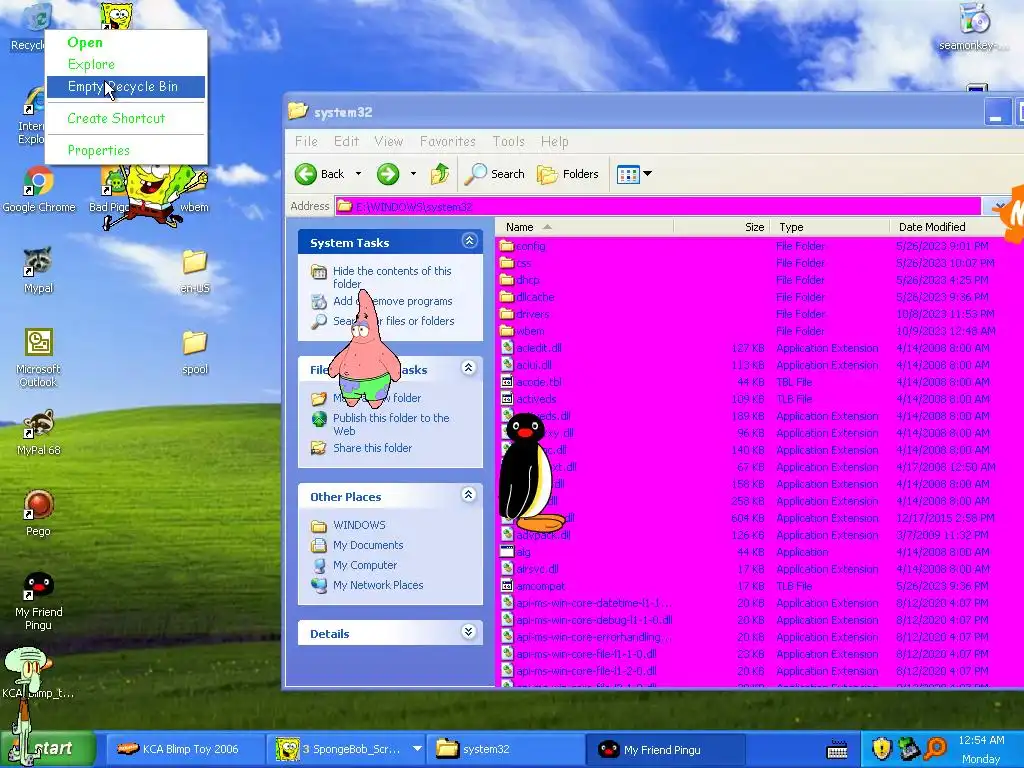Open the Edit menu
1024x768 pixels.
(x=346, y=142)
